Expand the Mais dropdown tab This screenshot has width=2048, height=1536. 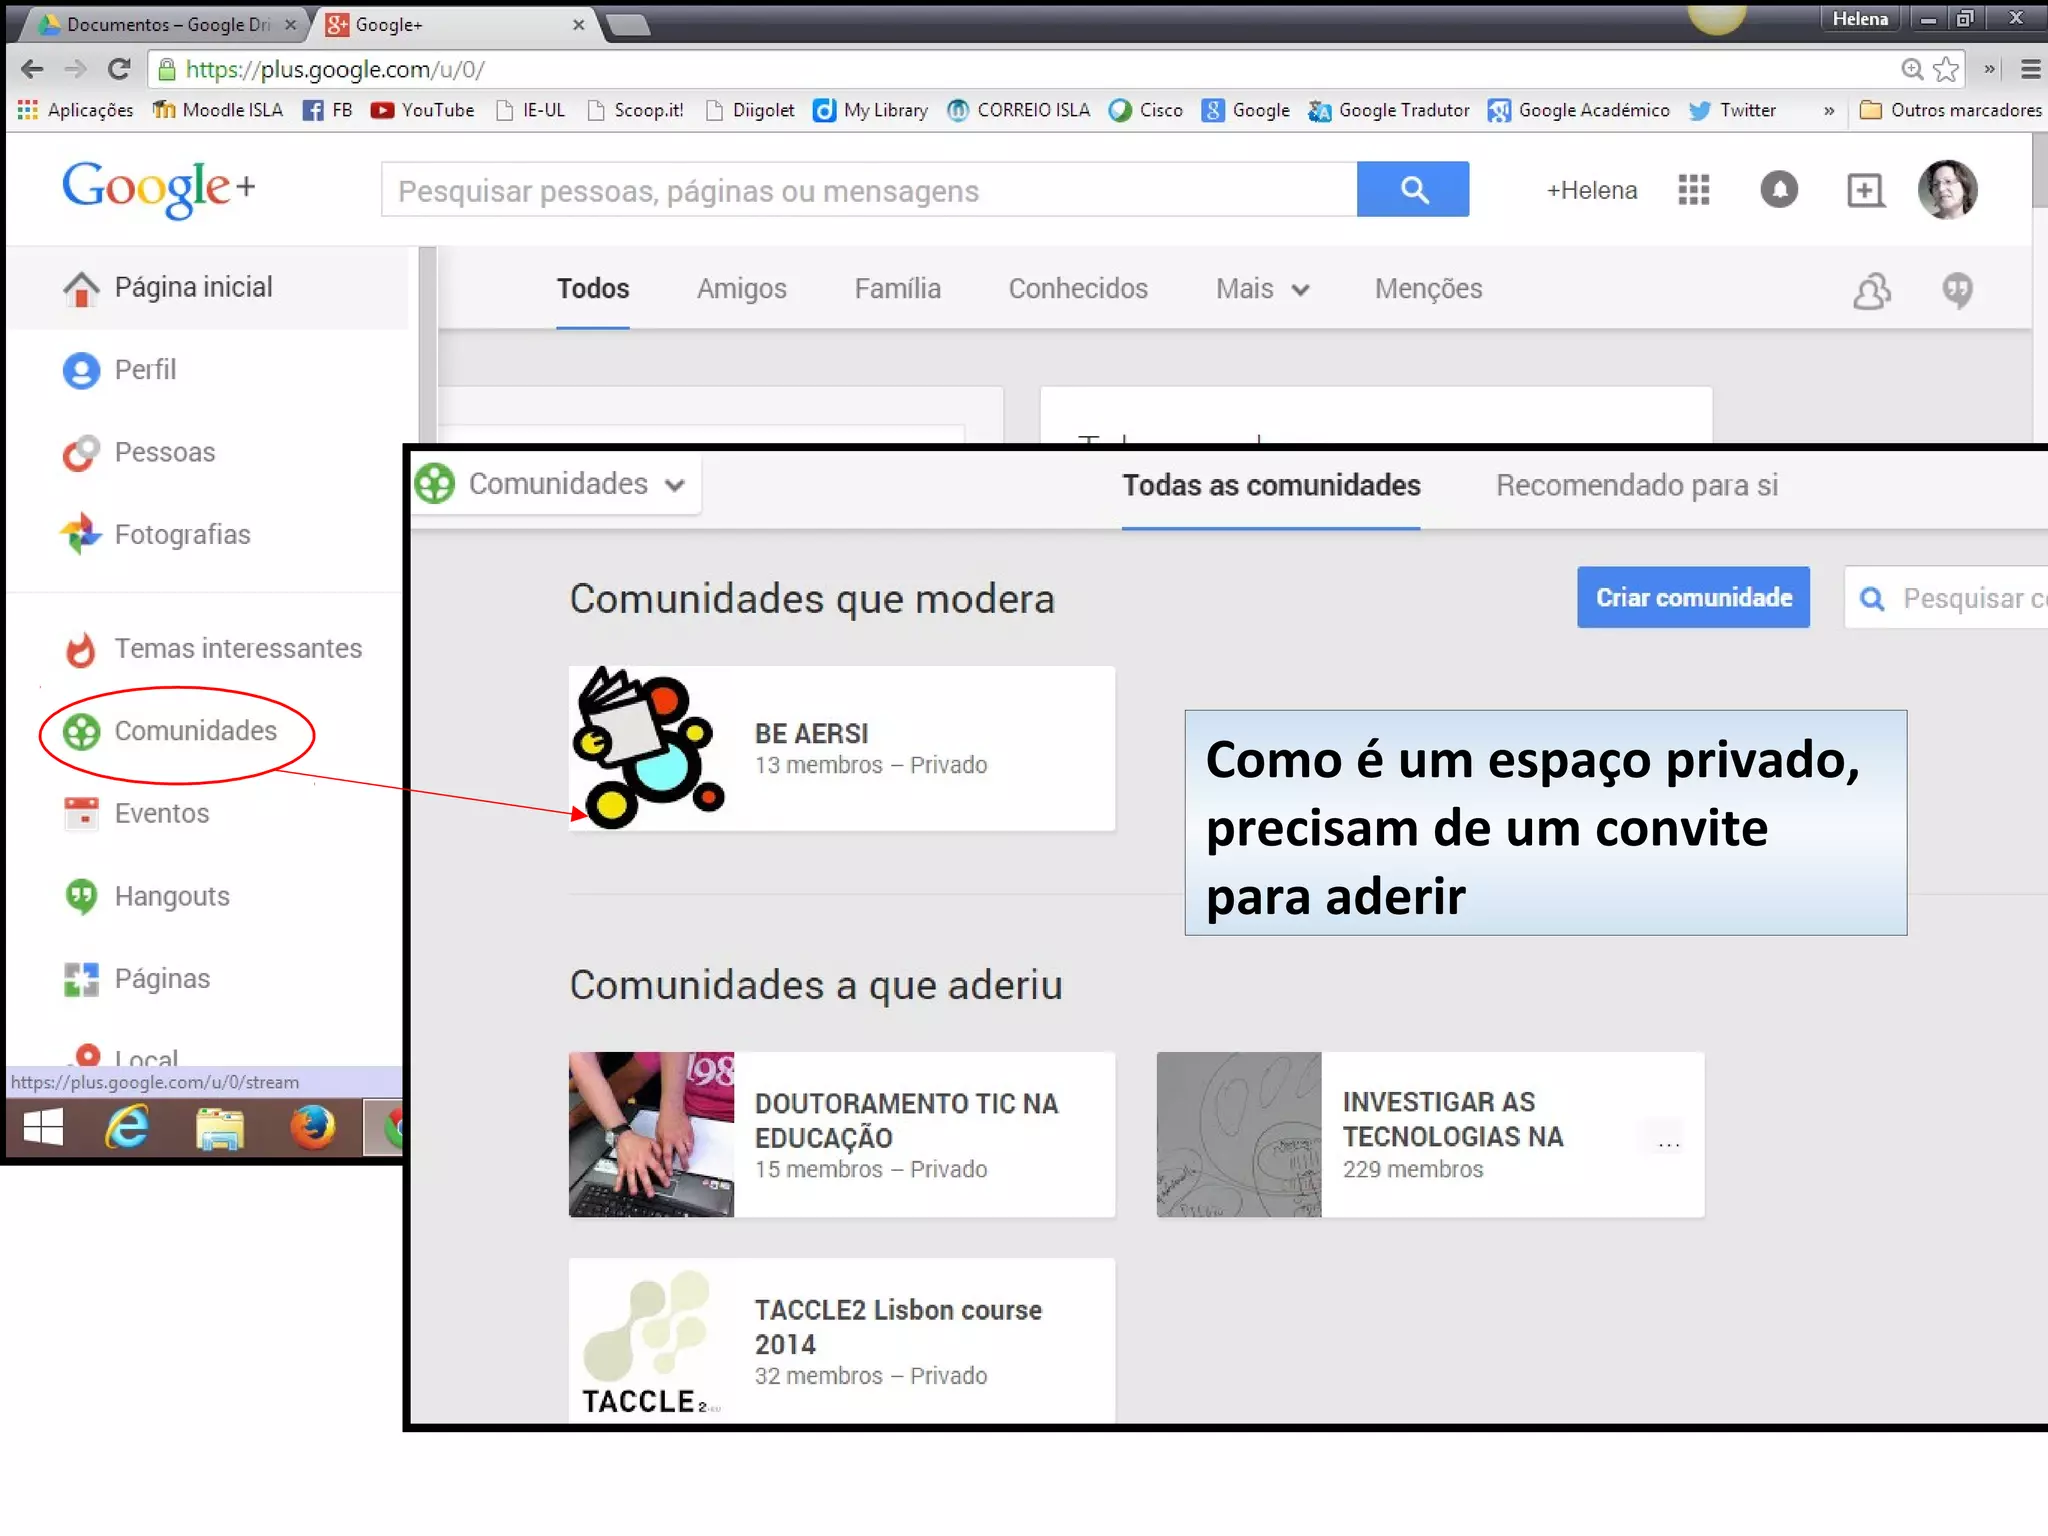click(x=1262, y=289)
